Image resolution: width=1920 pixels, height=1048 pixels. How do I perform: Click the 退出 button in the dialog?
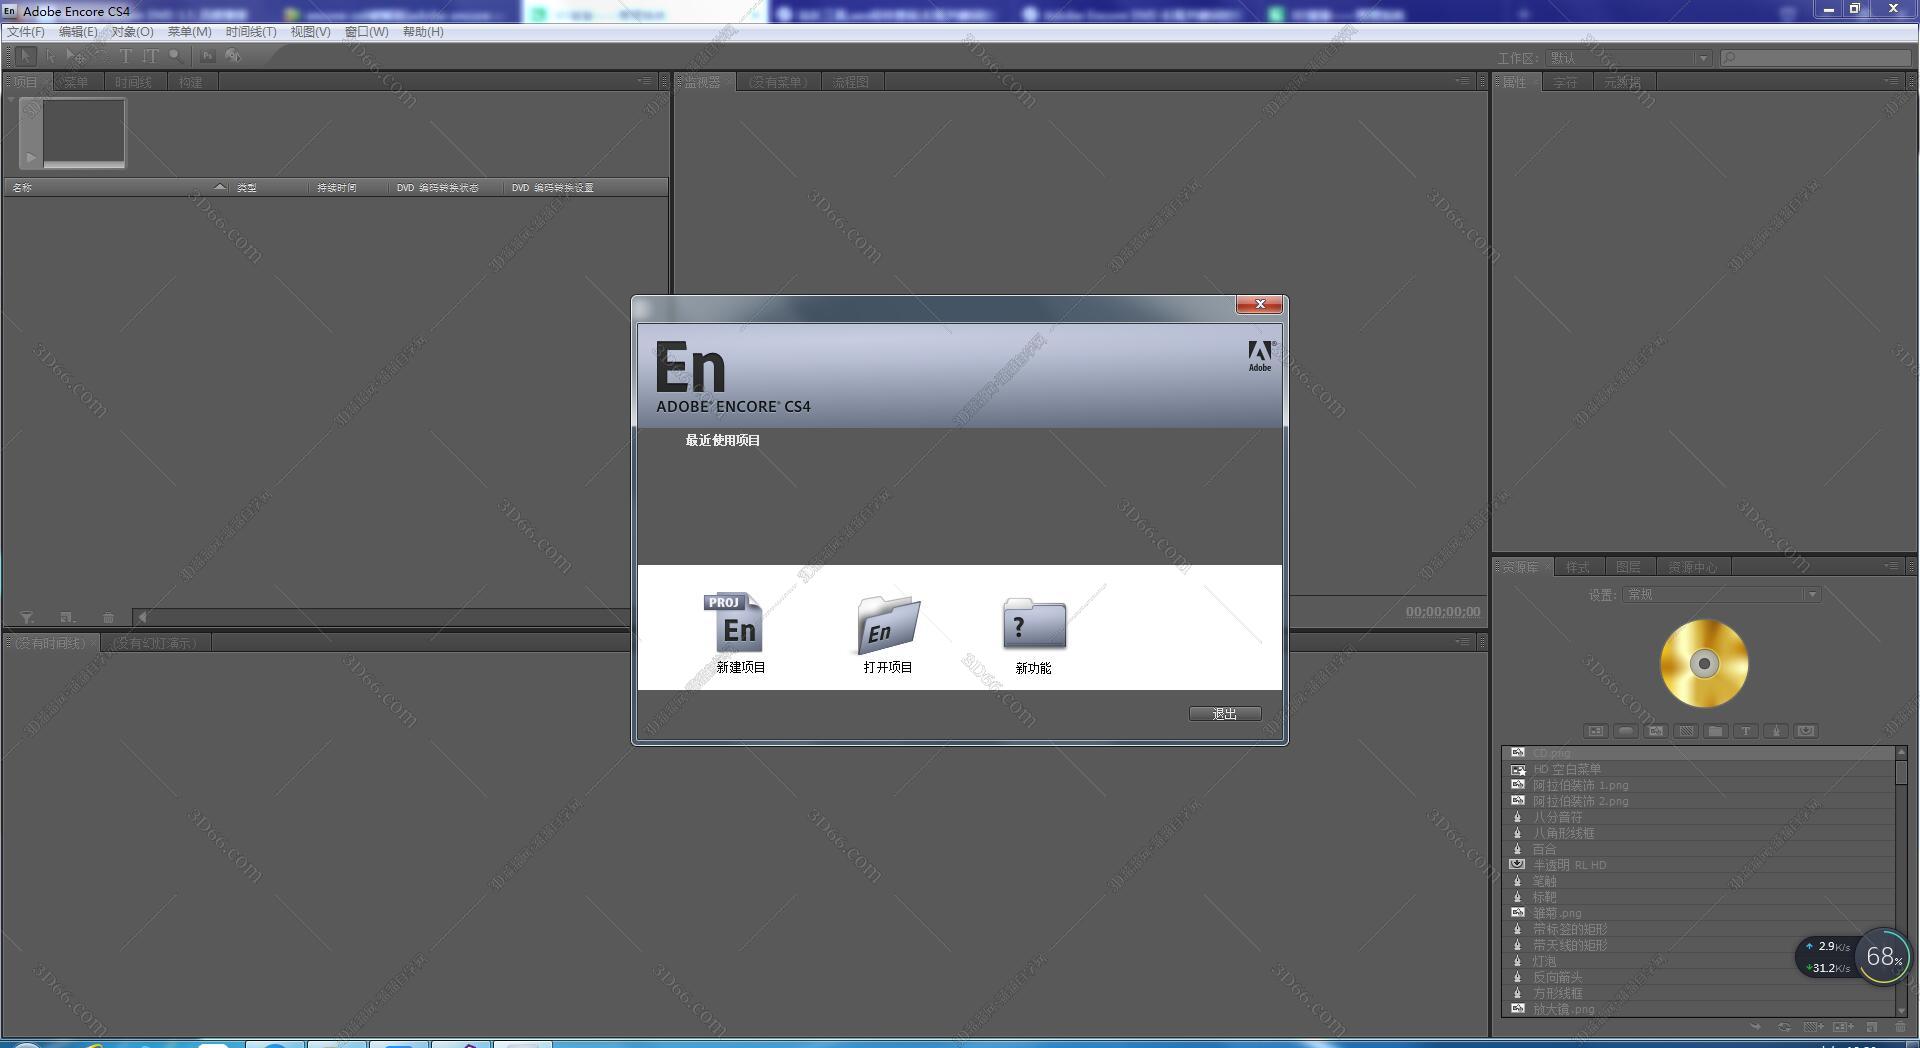1224,713
